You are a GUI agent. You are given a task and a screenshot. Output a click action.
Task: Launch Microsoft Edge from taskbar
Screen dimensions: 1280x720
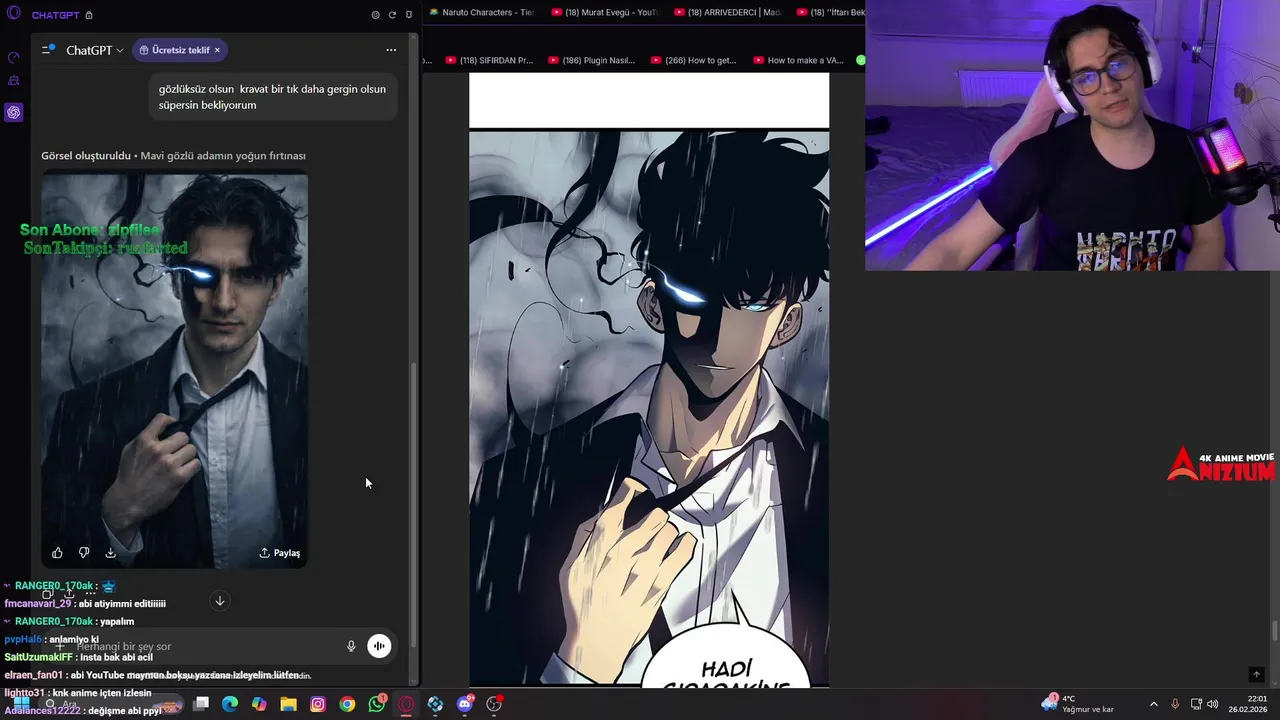(x=230, y=704)
